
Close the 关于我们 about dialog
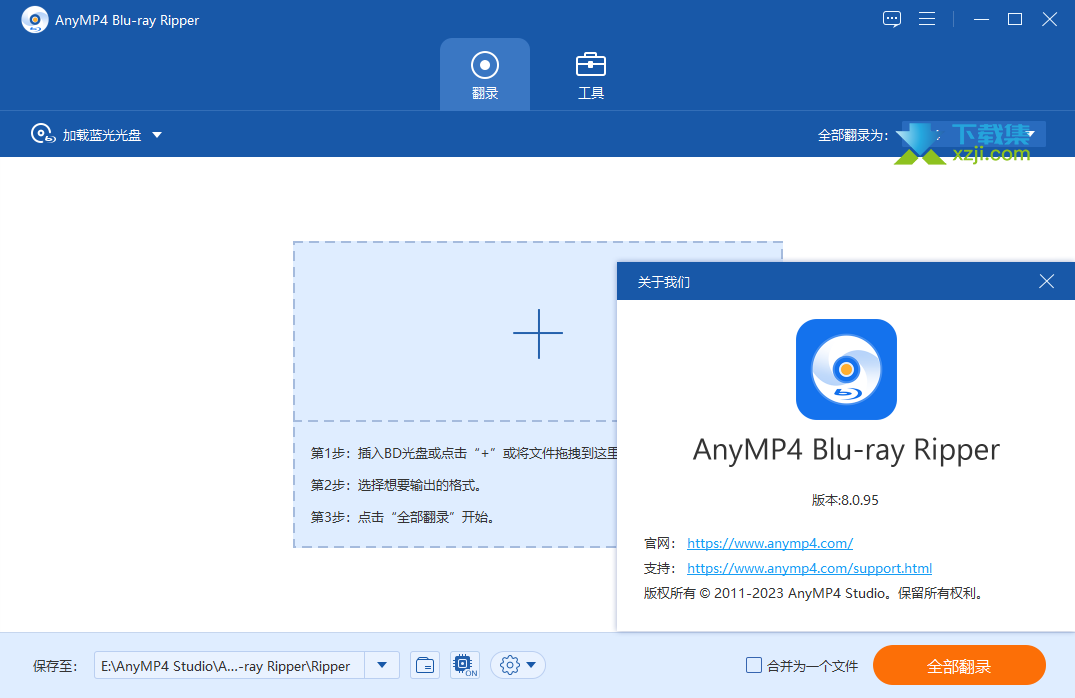tap(1046, 281)
